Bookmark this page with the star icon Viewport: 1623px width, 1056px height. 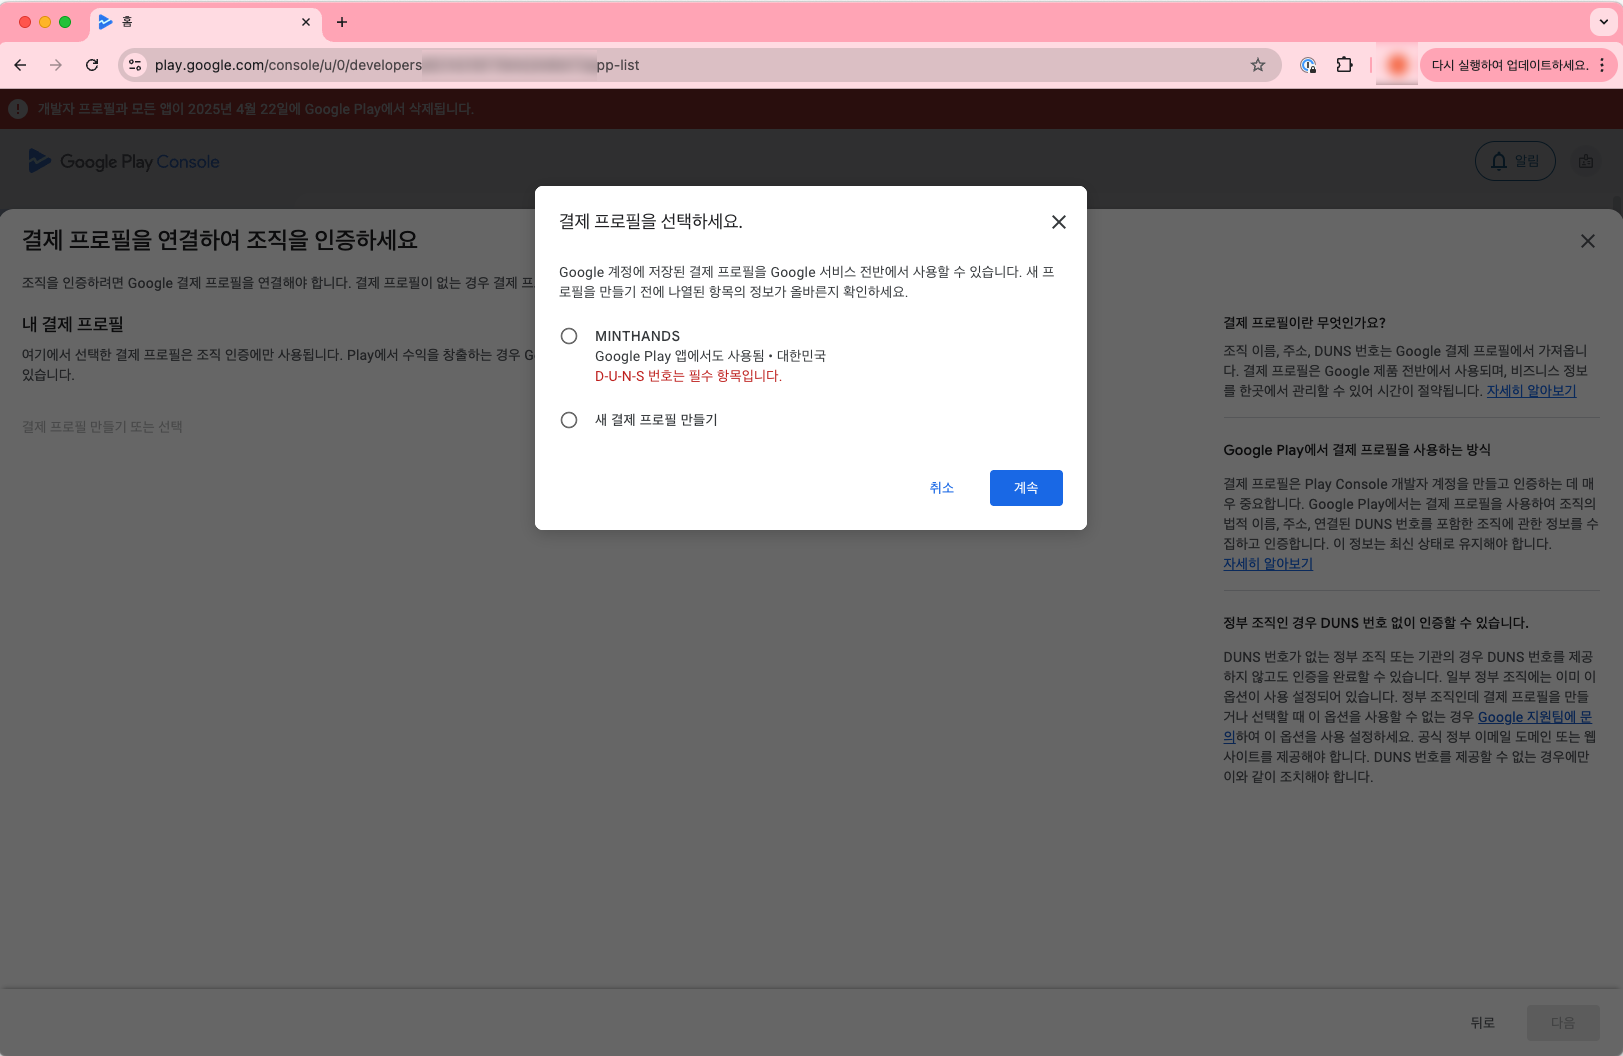click(1258, 65)
